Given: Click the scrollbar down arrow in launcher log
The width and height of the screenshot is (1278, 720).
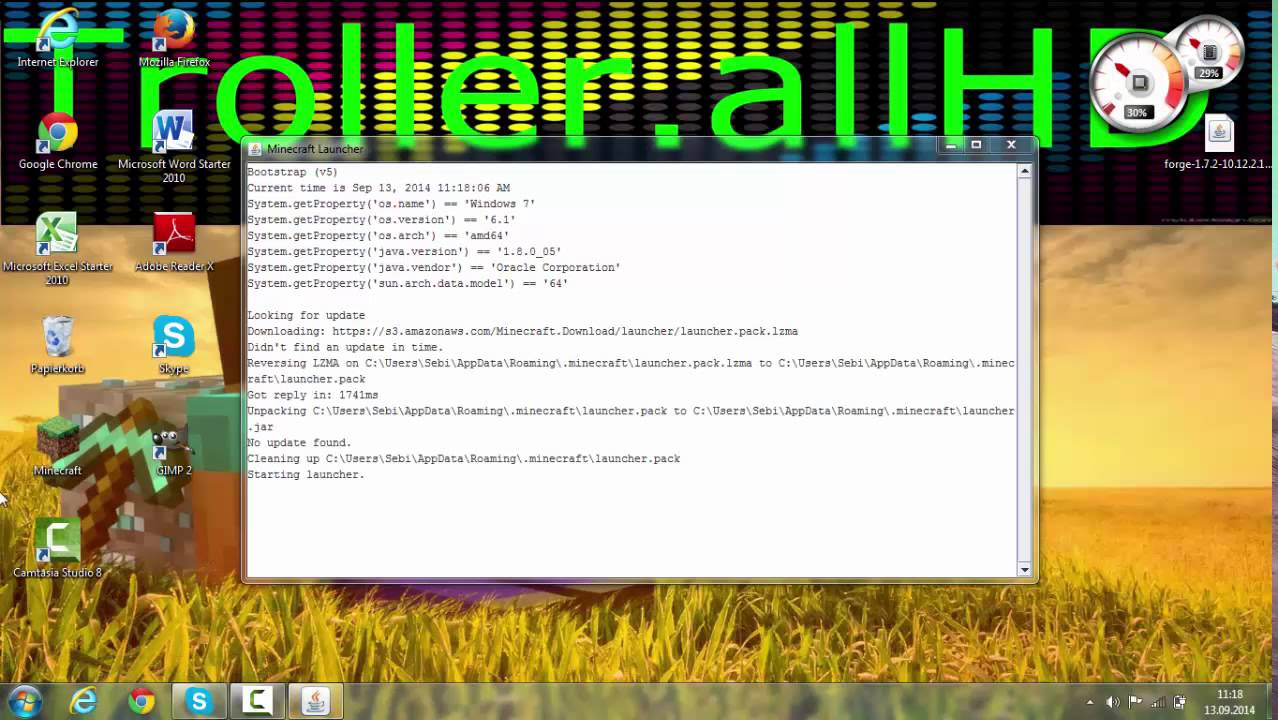Looking at the screenshot, I should [x=1024, y=569].
